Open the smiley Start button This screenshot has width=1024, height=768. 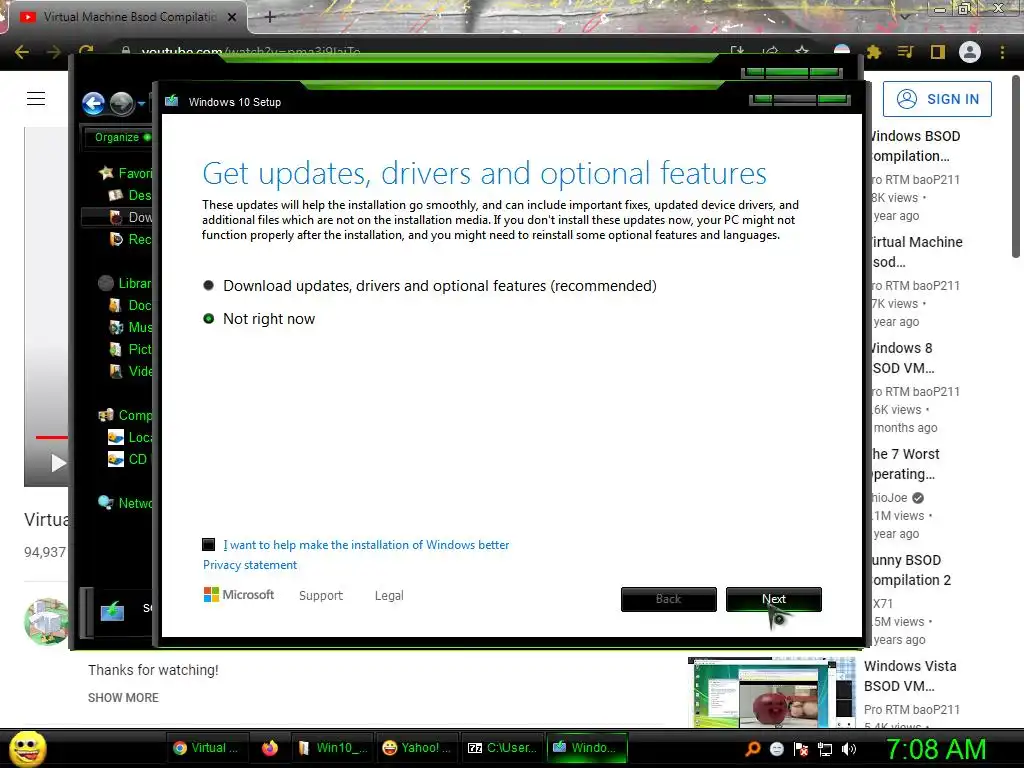(28, 749)
